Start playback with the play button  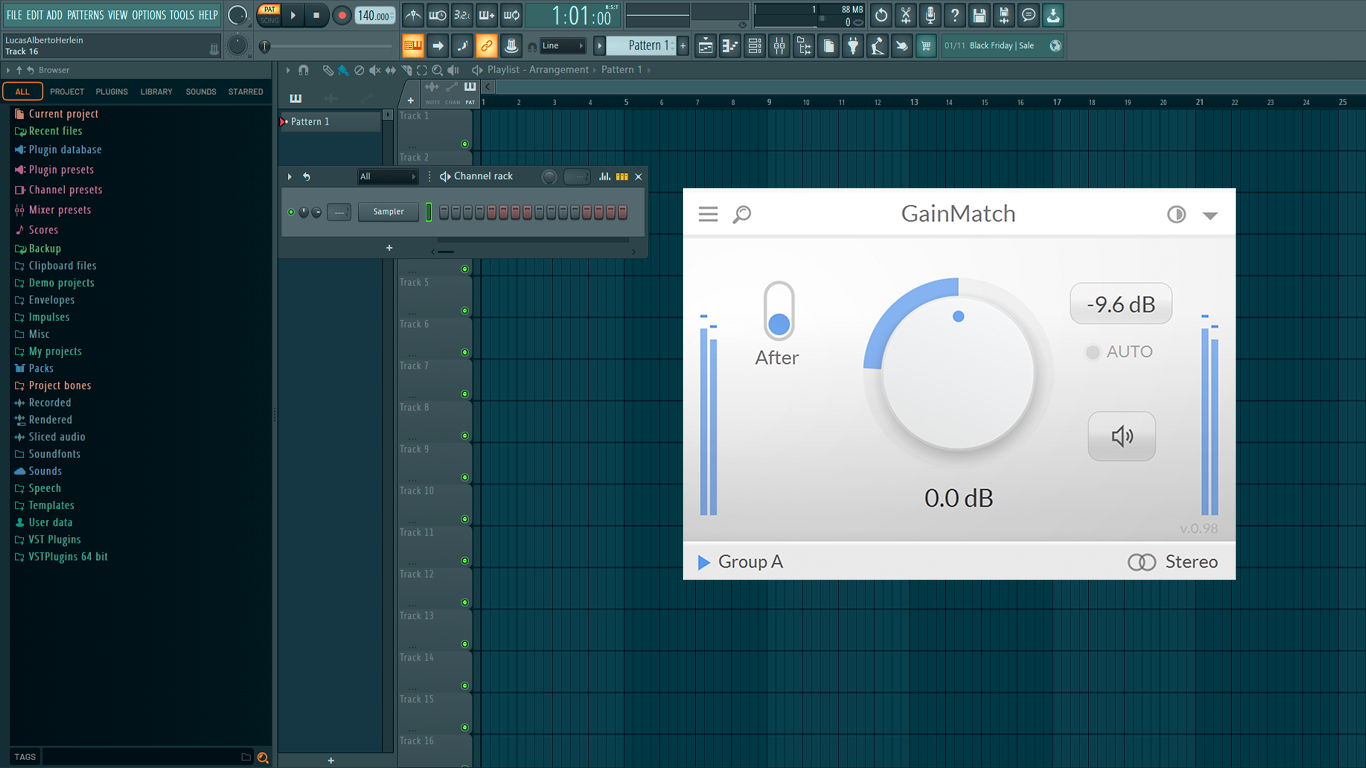293,15
